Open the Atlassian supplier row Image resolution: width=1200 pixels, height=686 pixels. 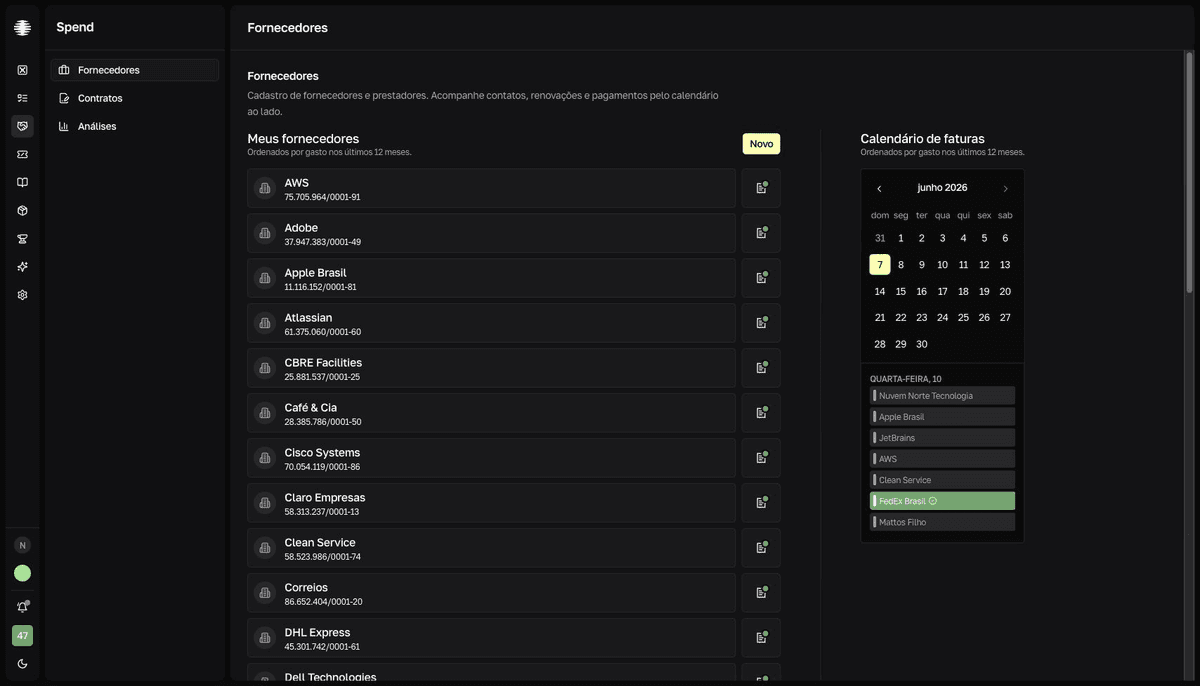click(491, 323)
